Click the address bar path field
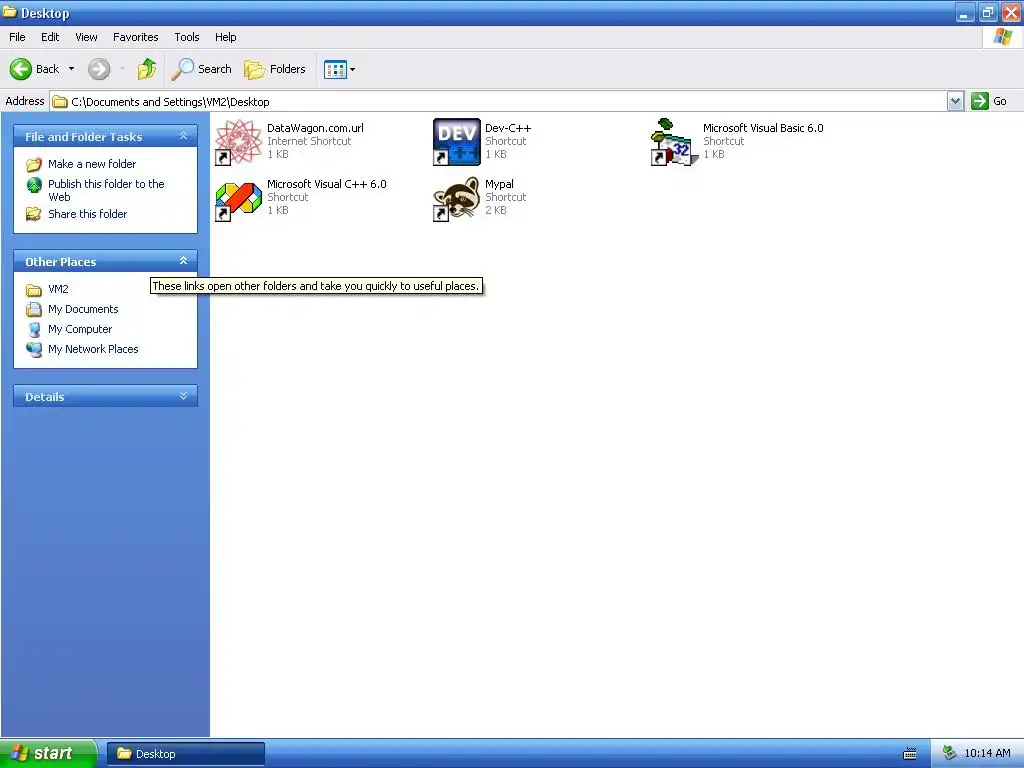Screen dimensions: 1024x768 (500, 101)
